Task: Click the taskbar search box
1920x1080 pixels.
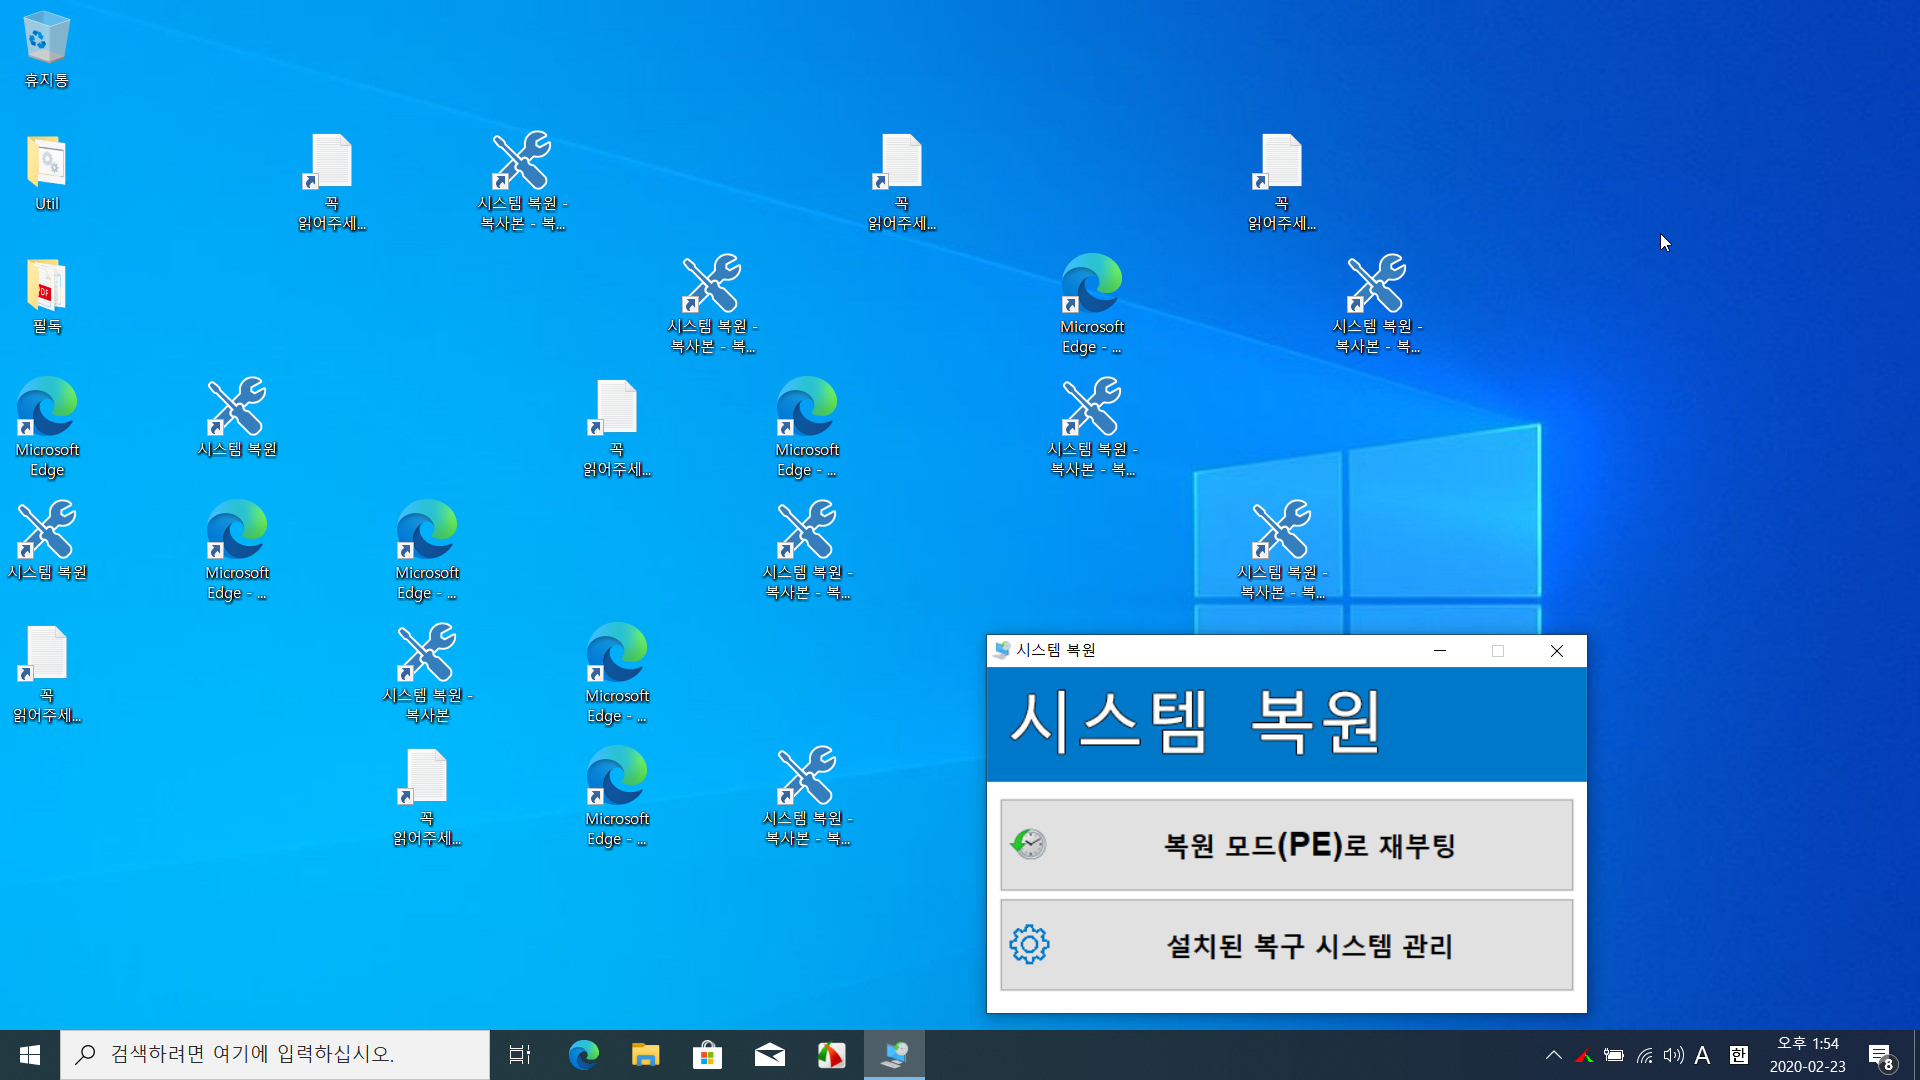Action: click(275, 1055)
